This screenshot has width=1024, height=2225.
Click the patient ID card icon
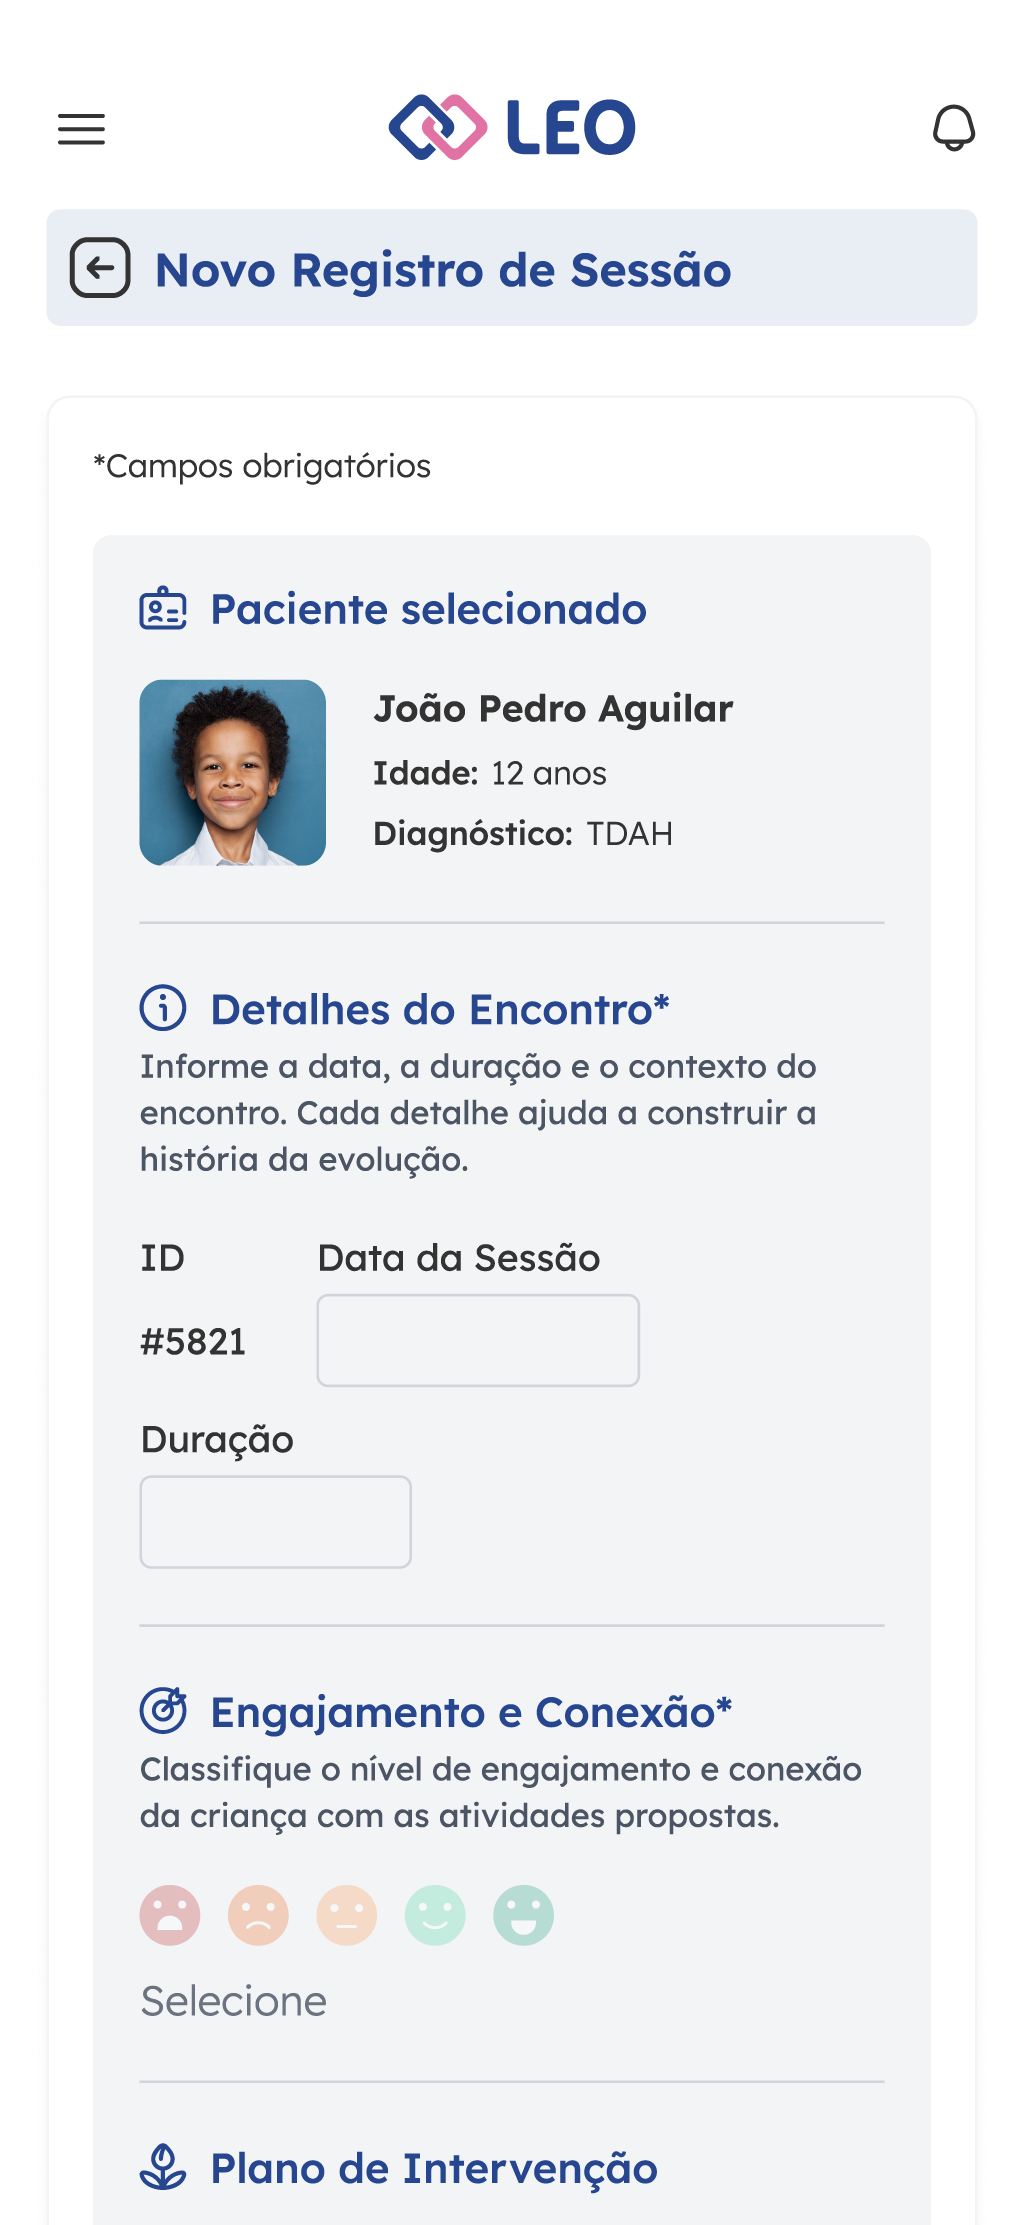pyautogui.click(x=163, y=609)
